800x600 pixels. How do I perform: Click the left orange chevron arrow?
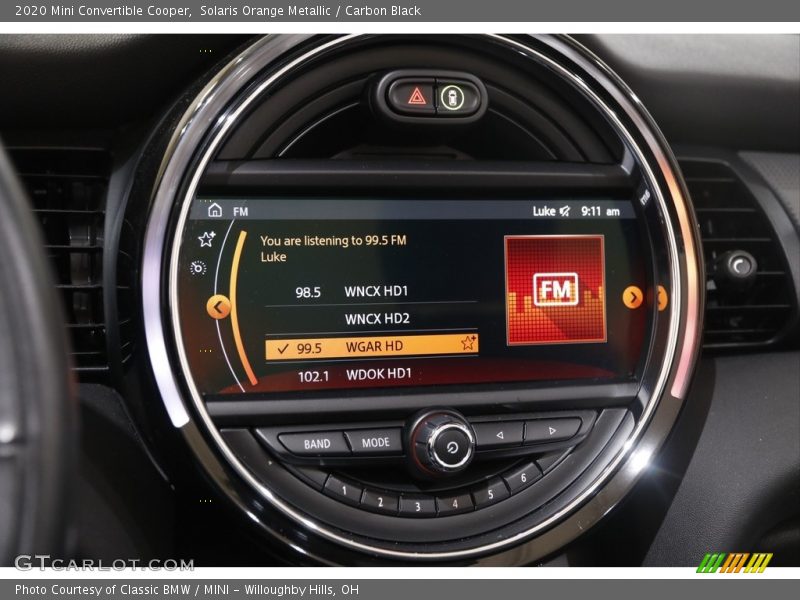click(216, 304)
